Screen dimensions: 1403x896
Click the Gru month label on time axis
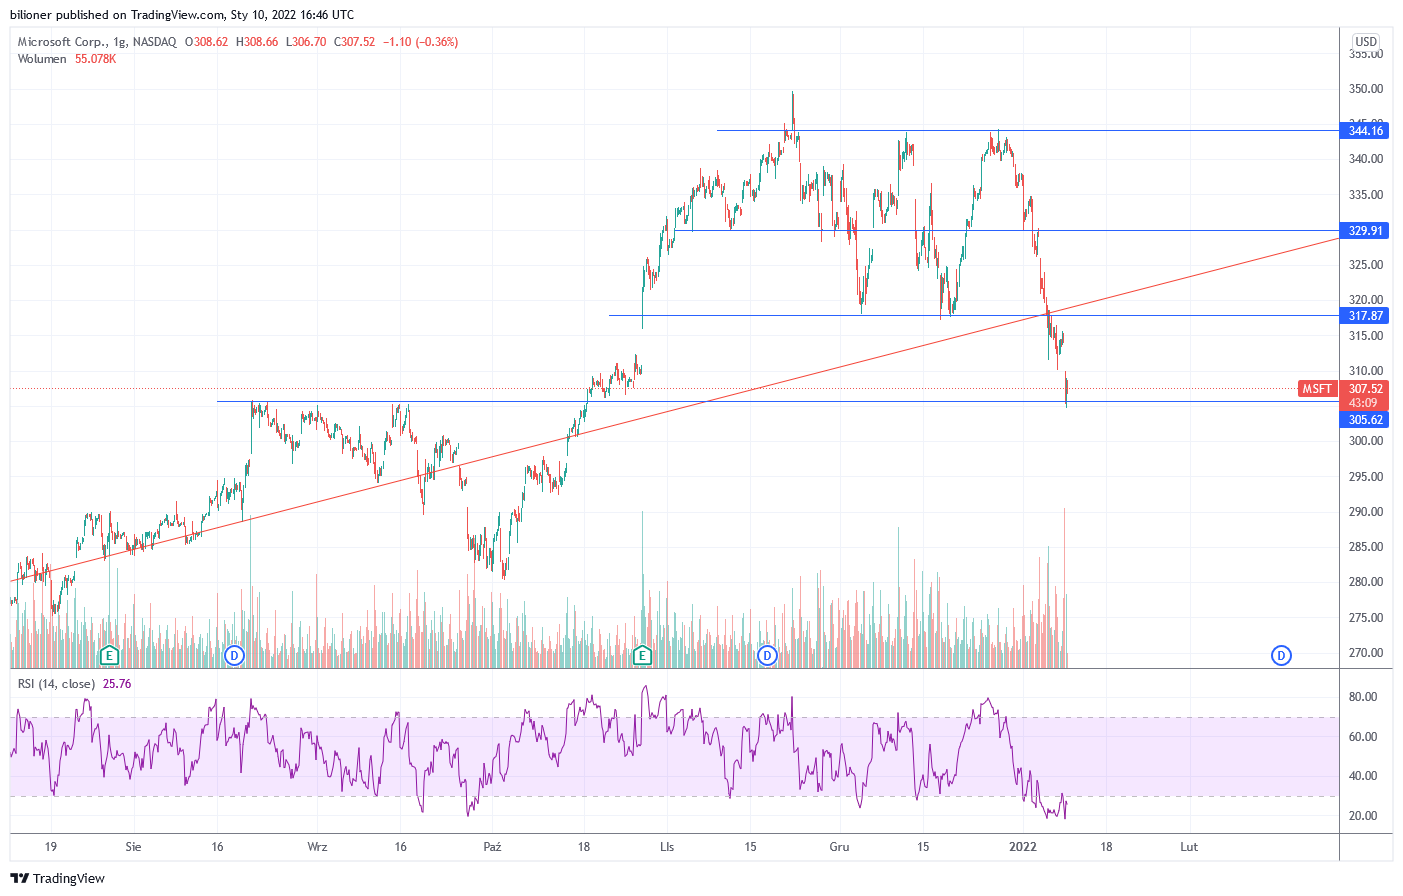click(839, 847)
